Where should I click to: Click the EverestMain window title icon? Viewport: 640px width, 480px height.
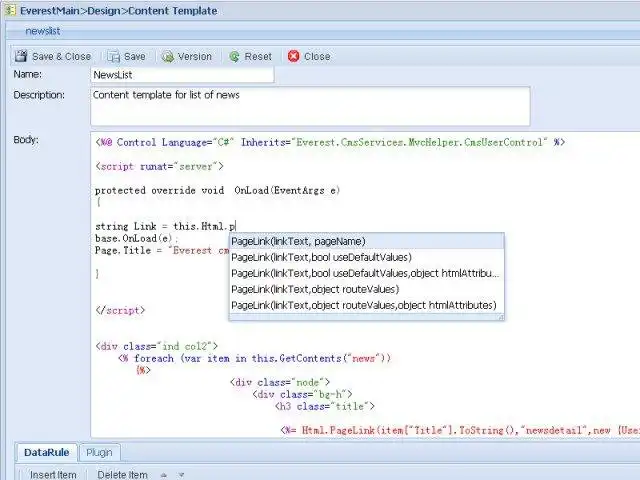click(x=10, y=10)
